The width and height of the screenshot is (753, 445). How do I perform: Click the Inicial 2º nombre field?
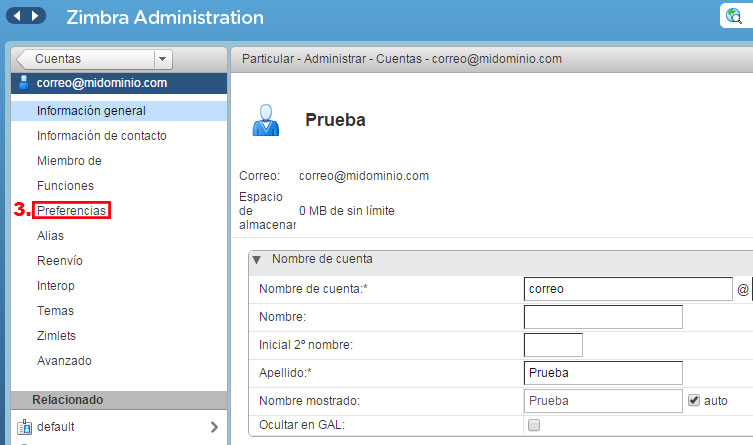(553, 345)
